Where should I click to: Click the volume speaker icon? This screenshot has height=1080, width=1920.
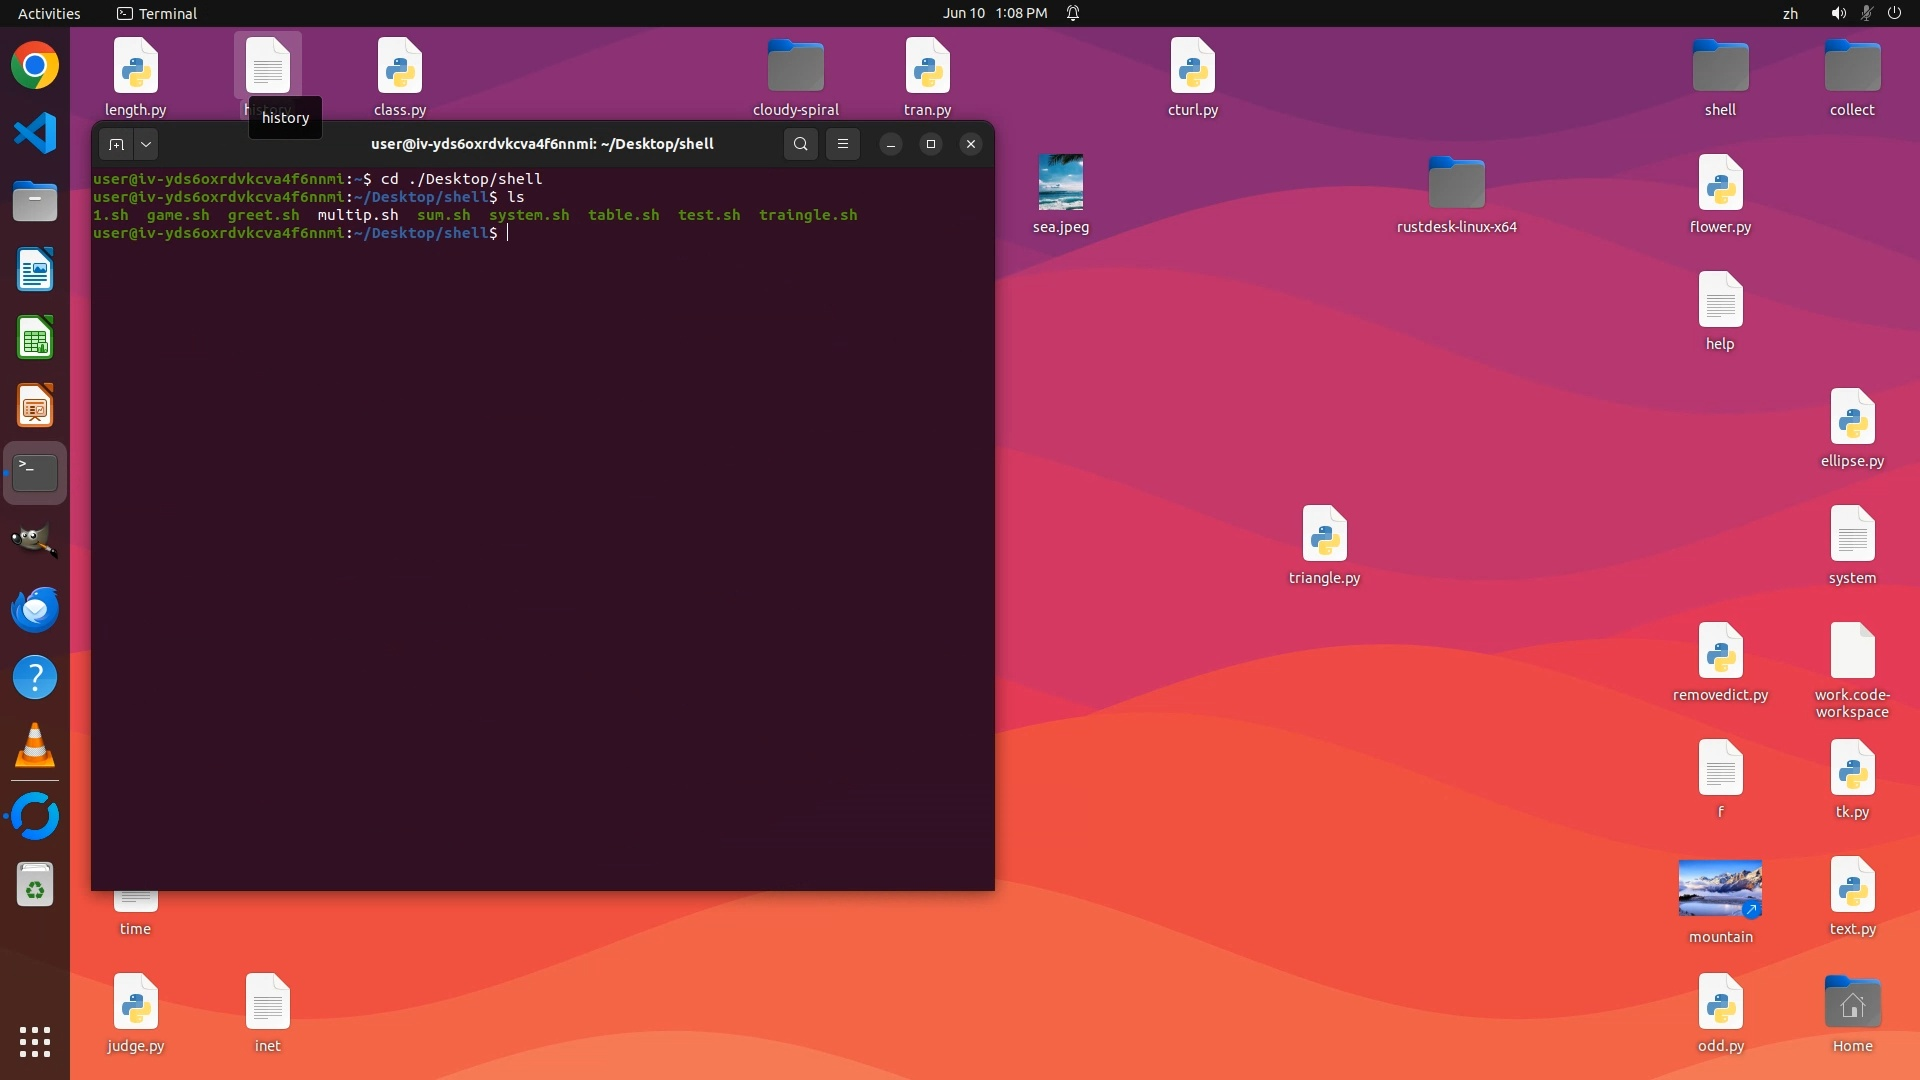click(x=1838, y=13)
